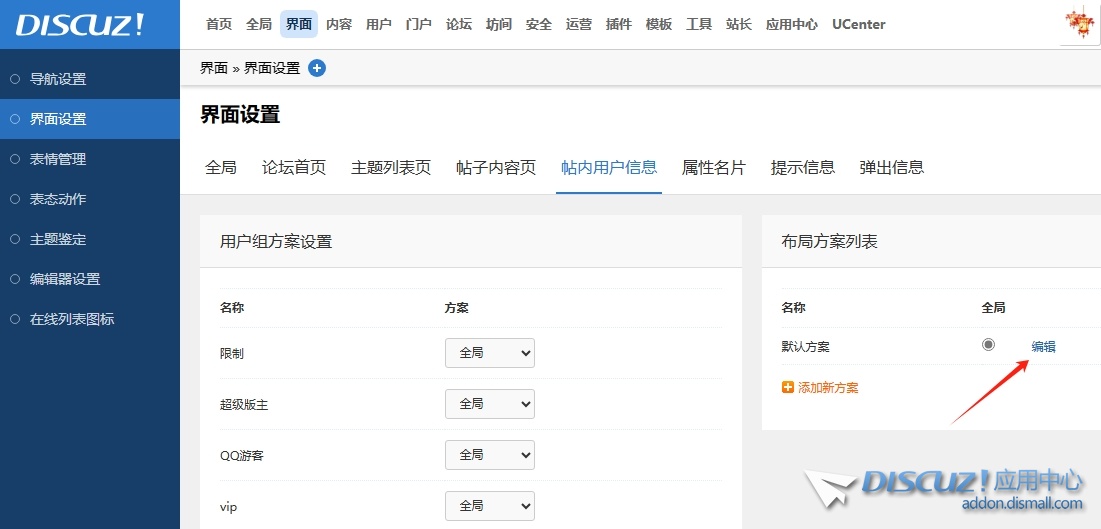The width and height of the screenshot is (1101, 529).
Task: Click the vip row label
Action: point(227,507)
